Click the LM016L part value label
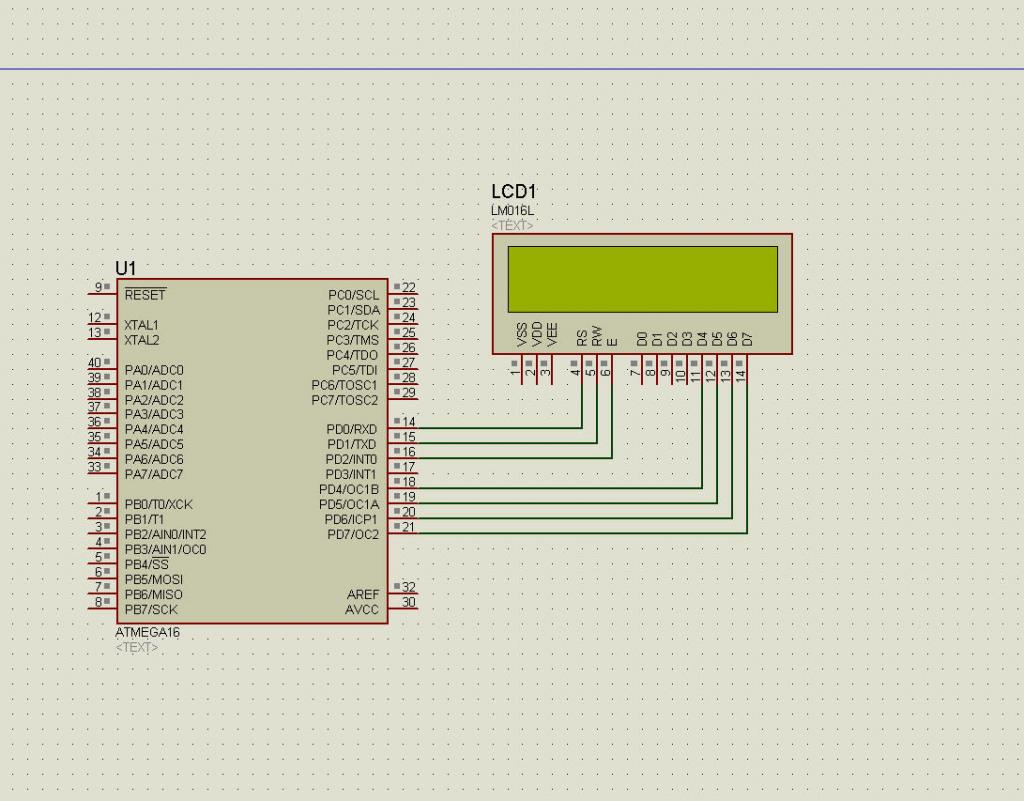 pos(512,210)
